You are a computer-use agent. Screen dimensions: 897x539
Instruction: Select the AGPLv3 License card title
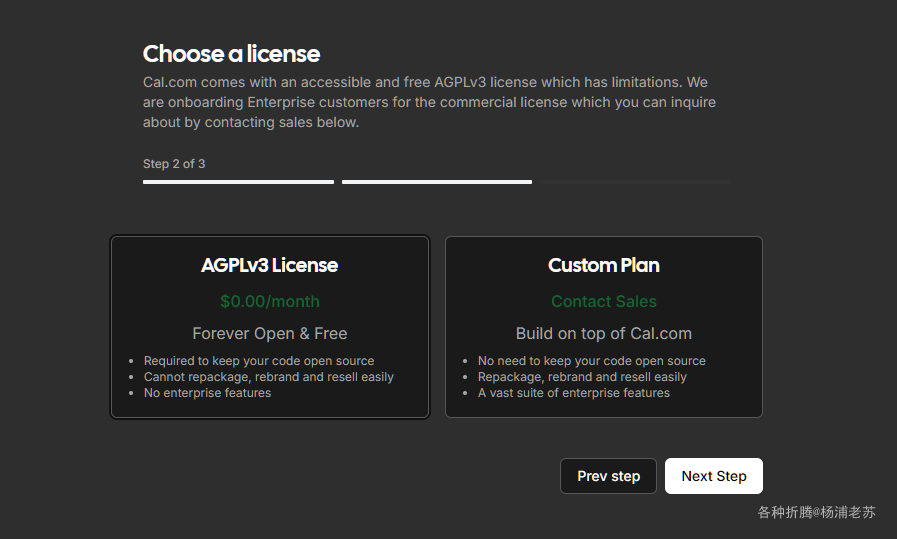click(269, 265)
